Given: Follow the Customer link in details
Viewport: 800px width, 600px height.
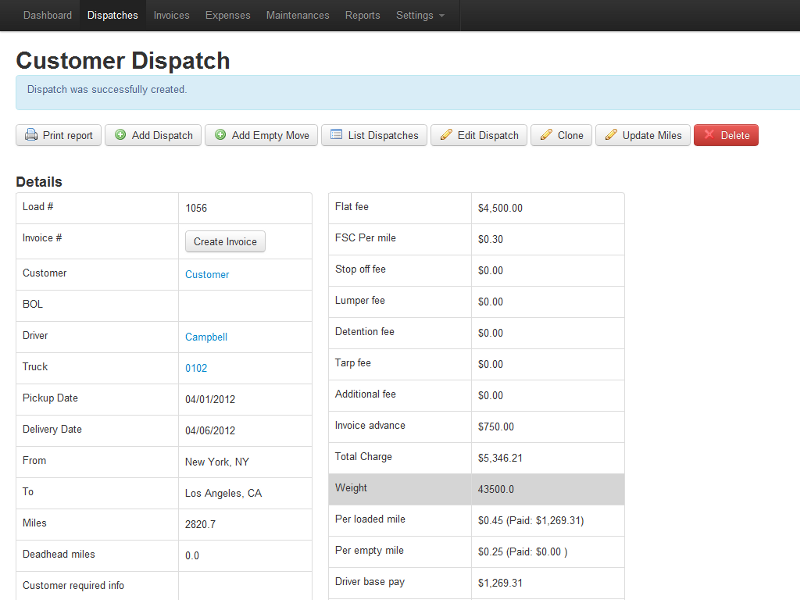Looking at the screenshot, I should click(207, 274).
